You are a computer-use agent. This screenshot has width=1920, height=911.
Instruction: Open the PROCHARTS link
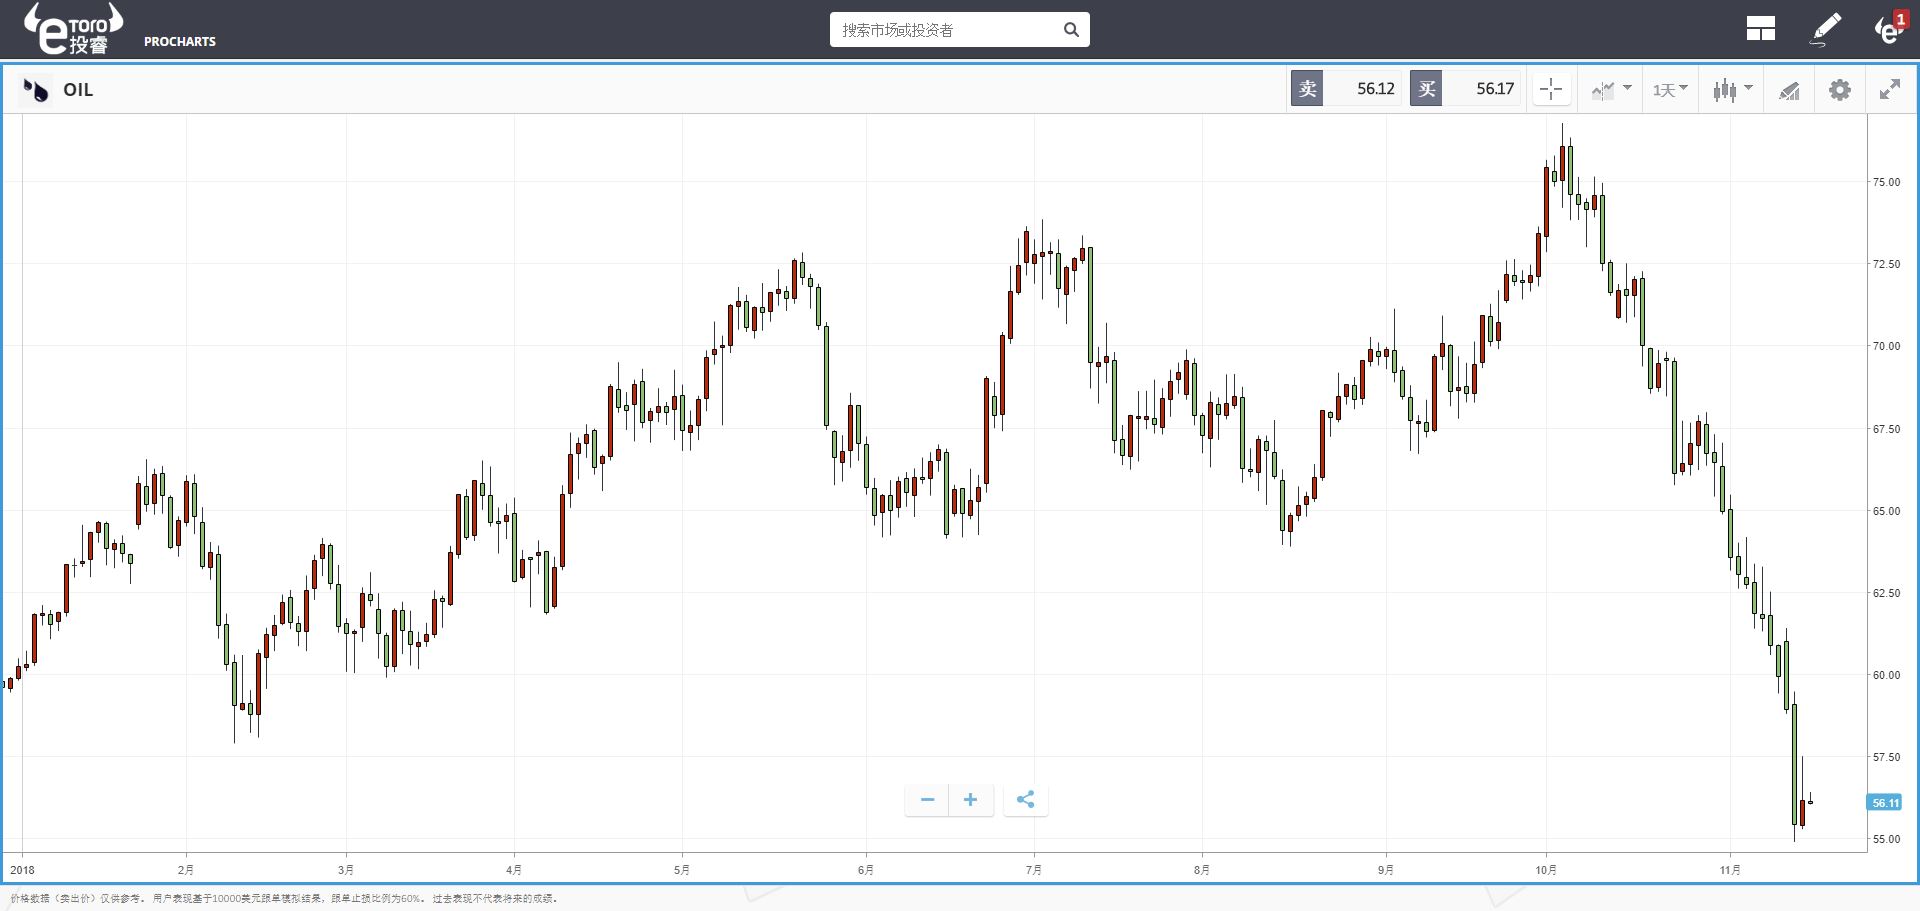(180, 42)
